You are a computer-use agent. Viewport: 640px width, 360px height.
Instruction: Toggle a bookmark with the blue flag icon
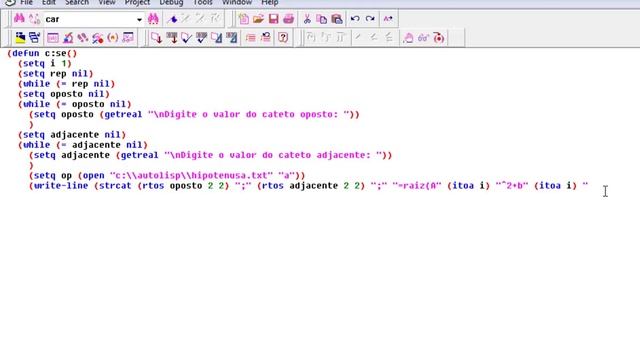[x=172, y=19]
